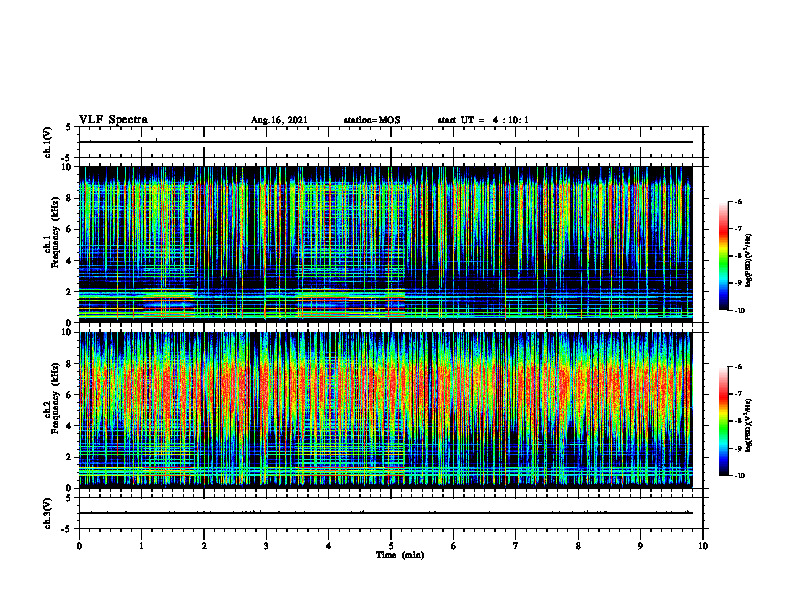Click time axis tick label "7"
792x612 pixels.
[x=516, y=546]
